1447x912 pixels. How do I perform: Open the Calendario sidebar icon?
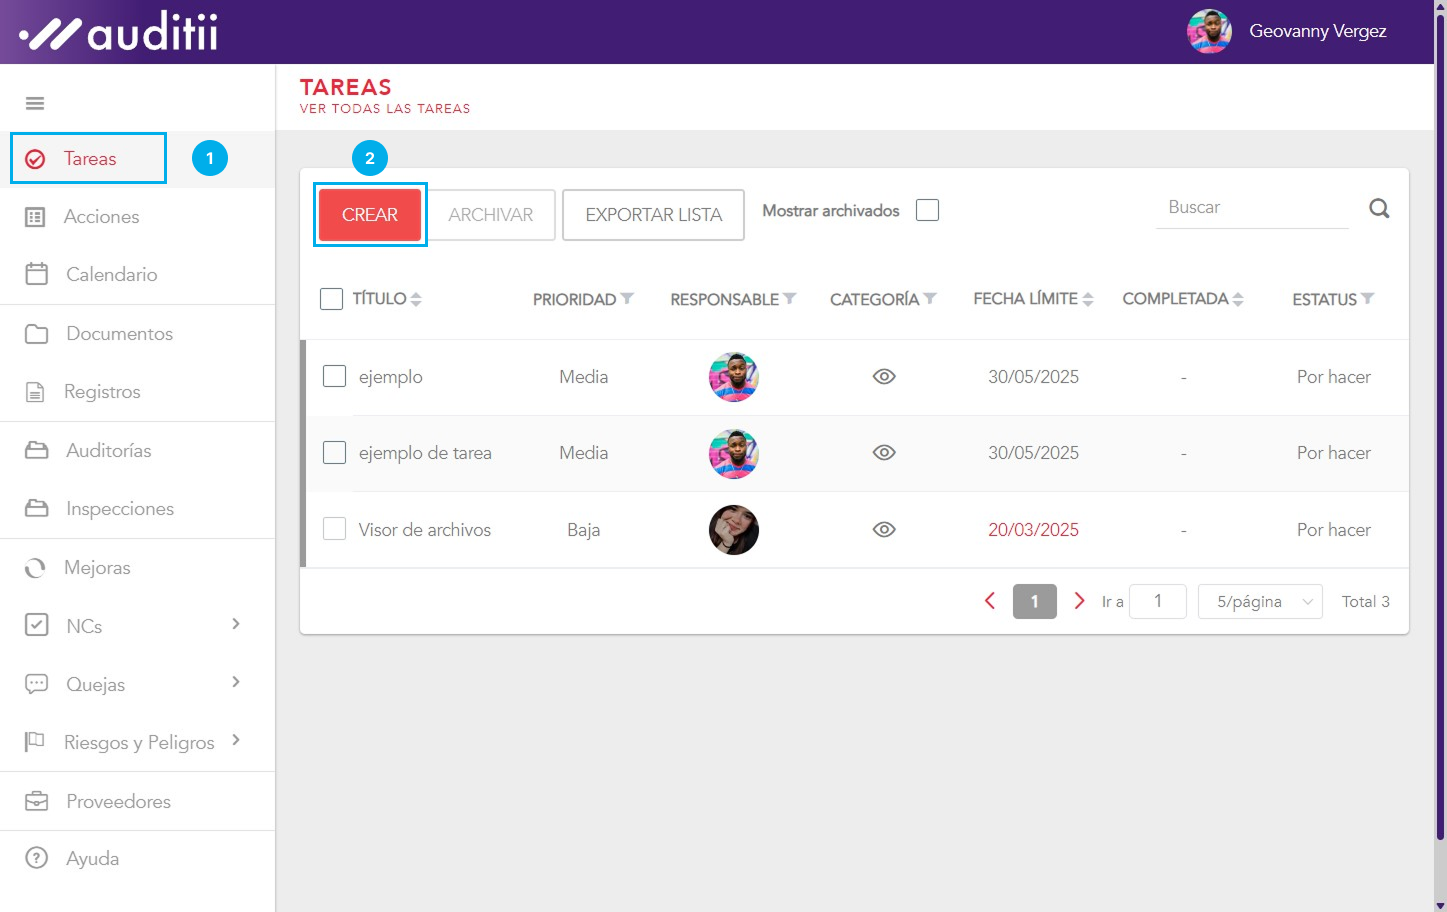37,274
